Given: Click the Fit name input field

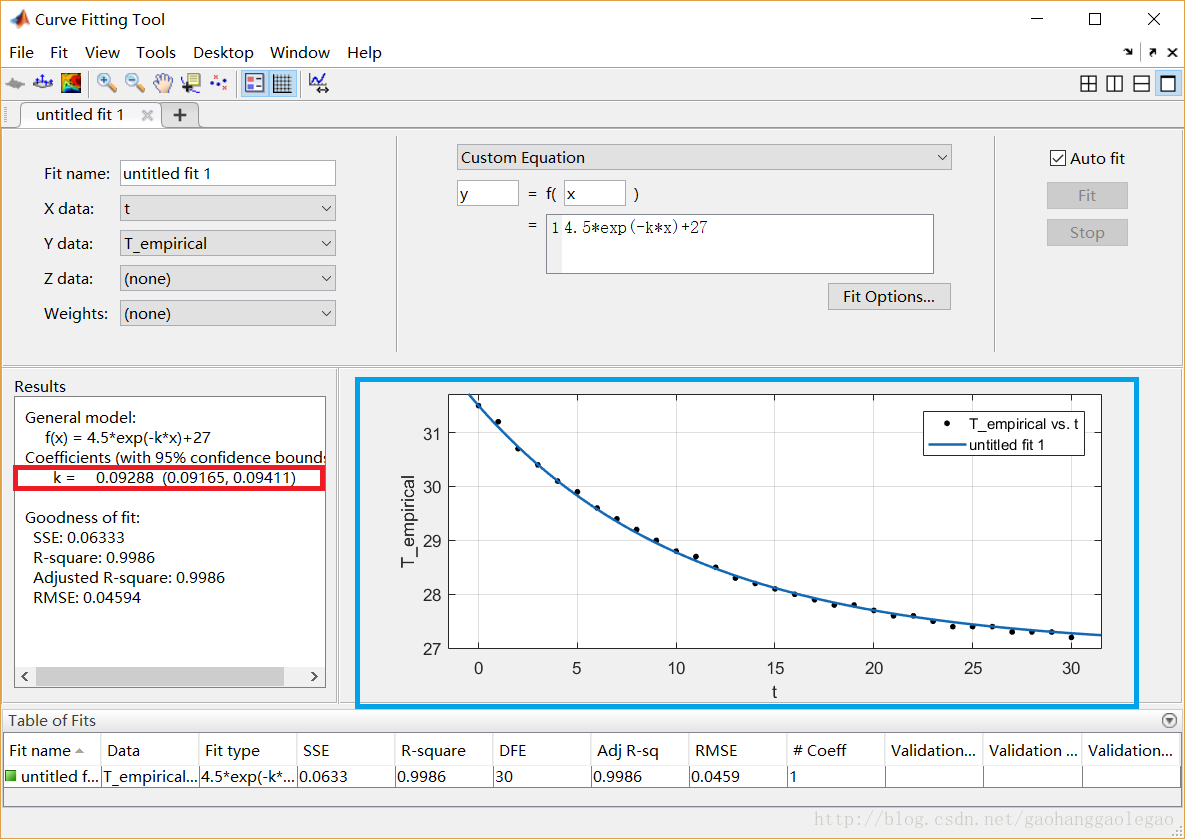Looking at the screenshot, I should click(x=227, y=173).
